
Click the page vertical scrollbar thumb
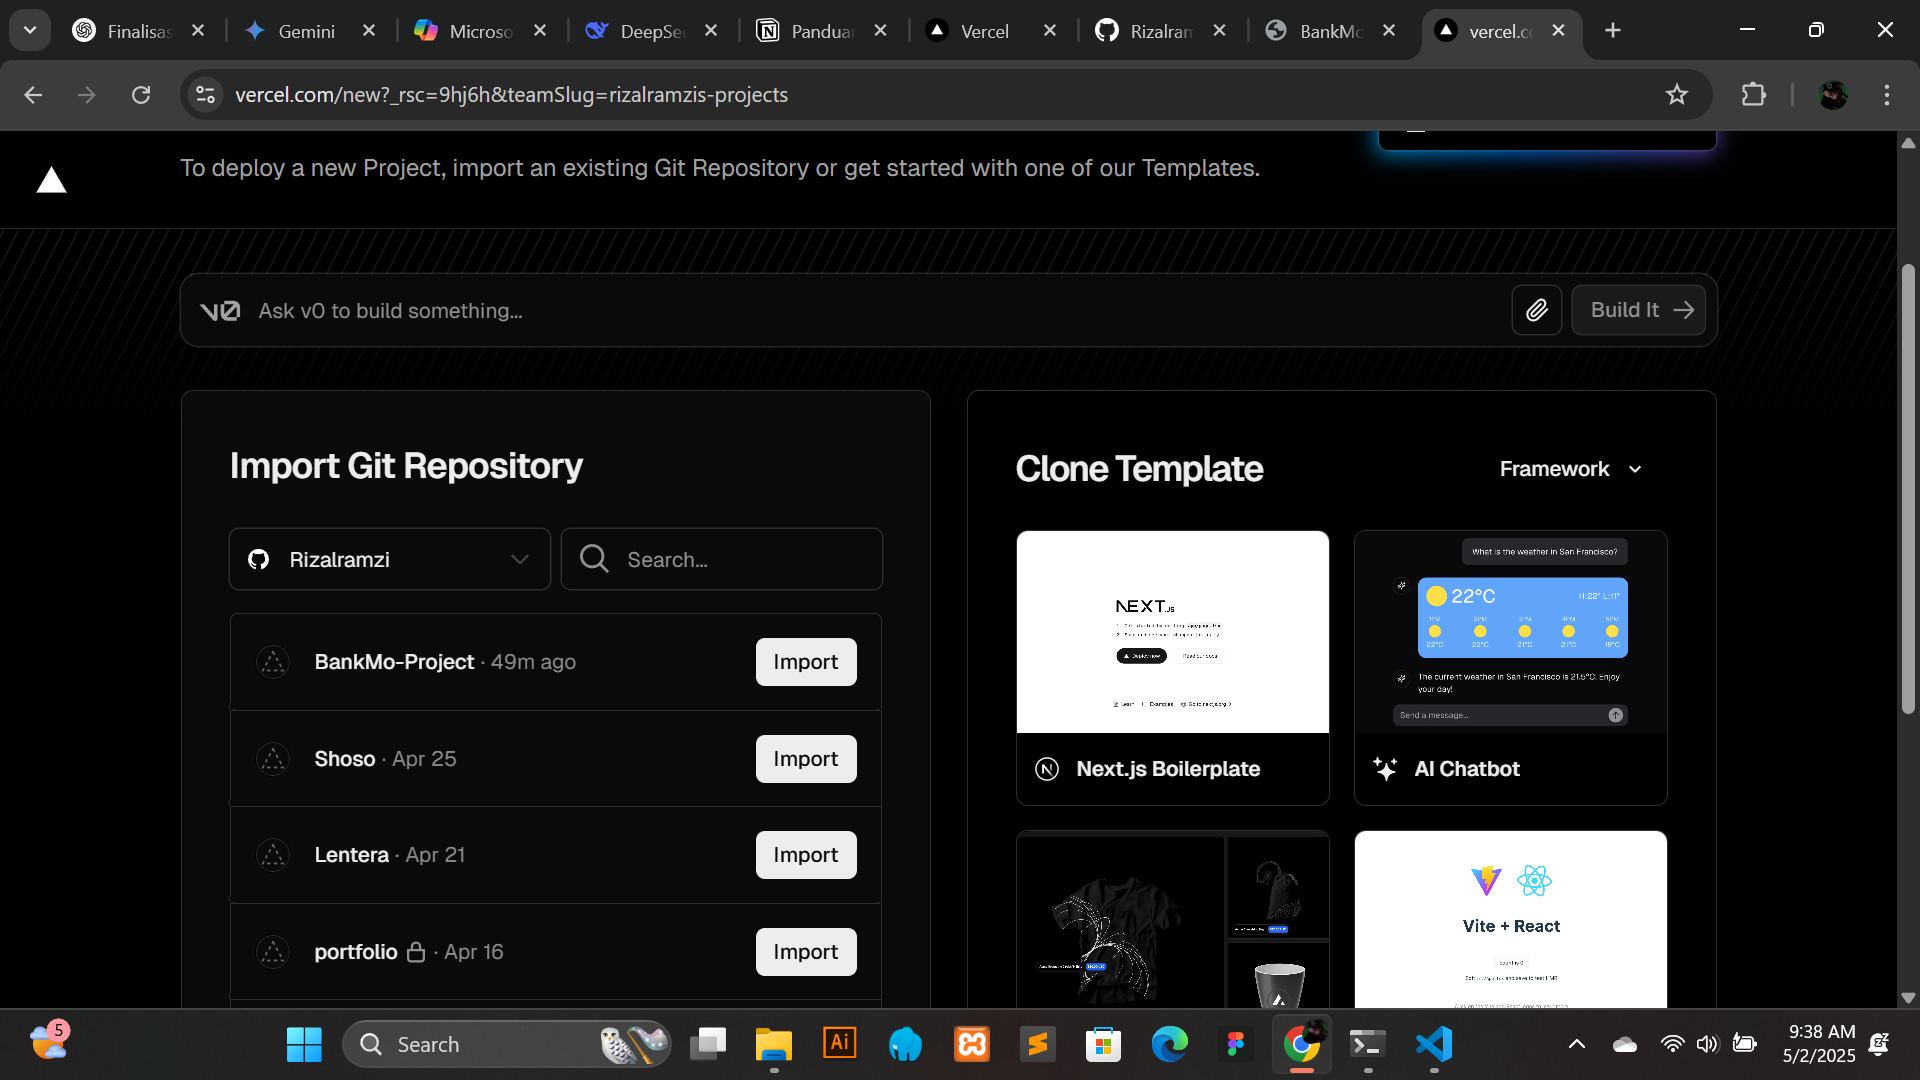coord(1908,489)
